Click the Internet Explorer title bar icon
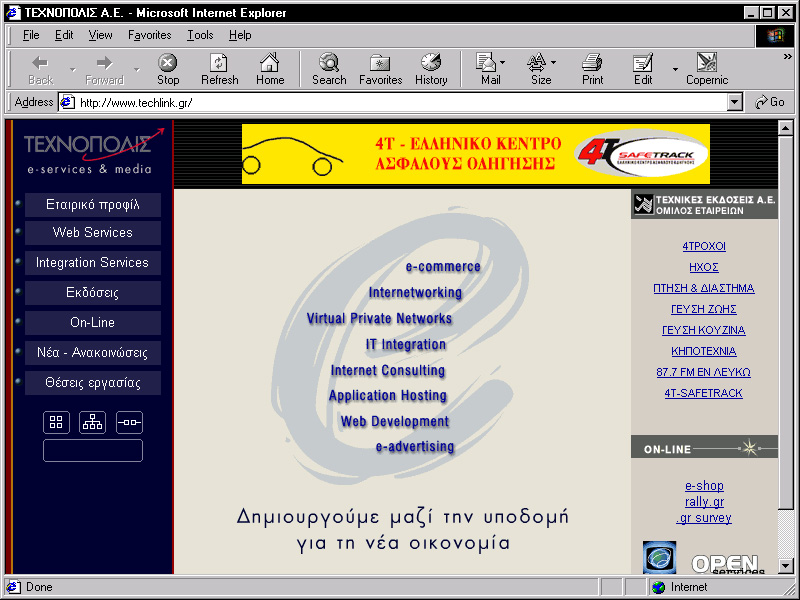Viewport: 800px width, 600px height. 13,13
